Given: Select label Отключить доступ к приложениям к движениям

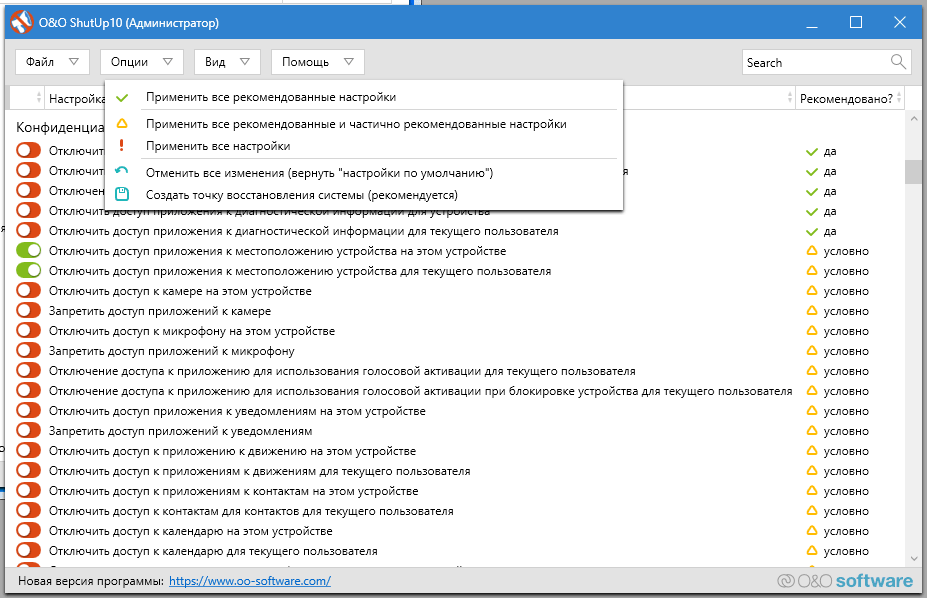Looking at the screenshot, I should (x=260, y=471).
